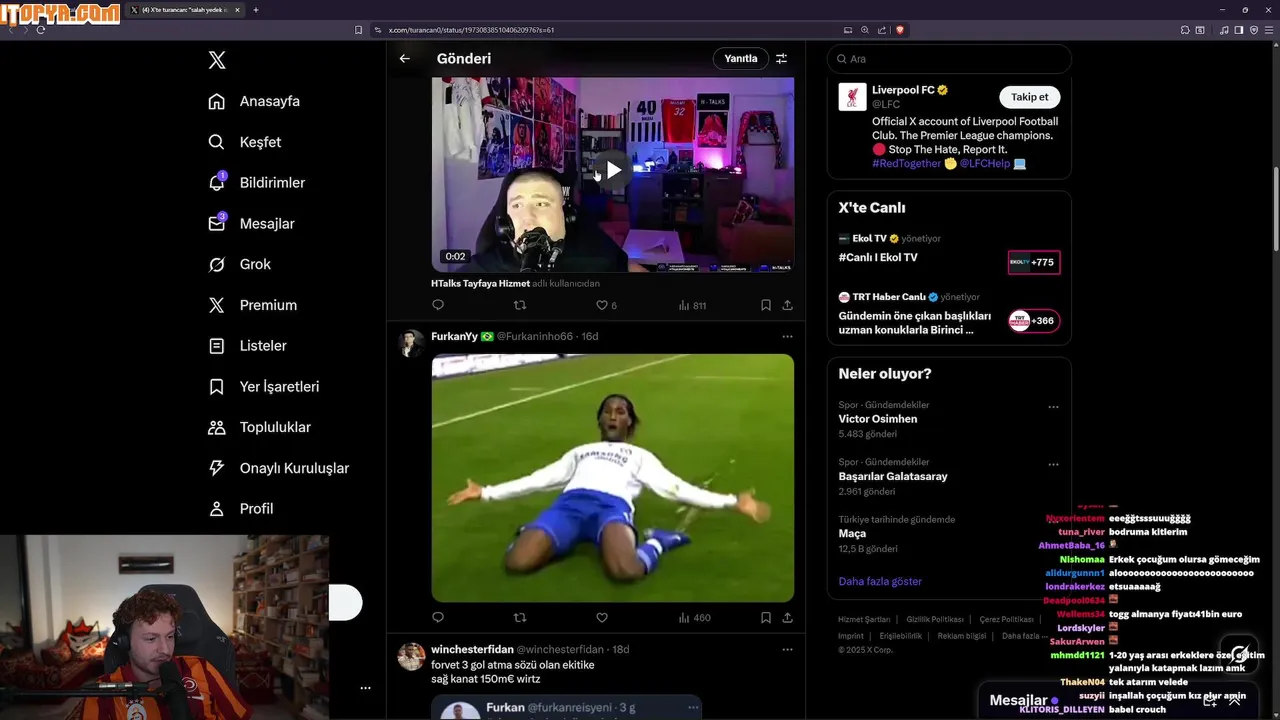The image size is (1280, 720).
Task: Open Mesajlar in the left sidebar
Action: coord(251,224)
